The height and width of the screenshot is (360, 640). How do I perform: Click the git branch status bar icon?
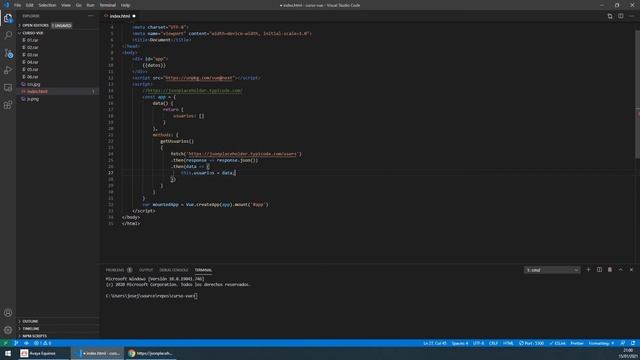[x=16, y=343]
